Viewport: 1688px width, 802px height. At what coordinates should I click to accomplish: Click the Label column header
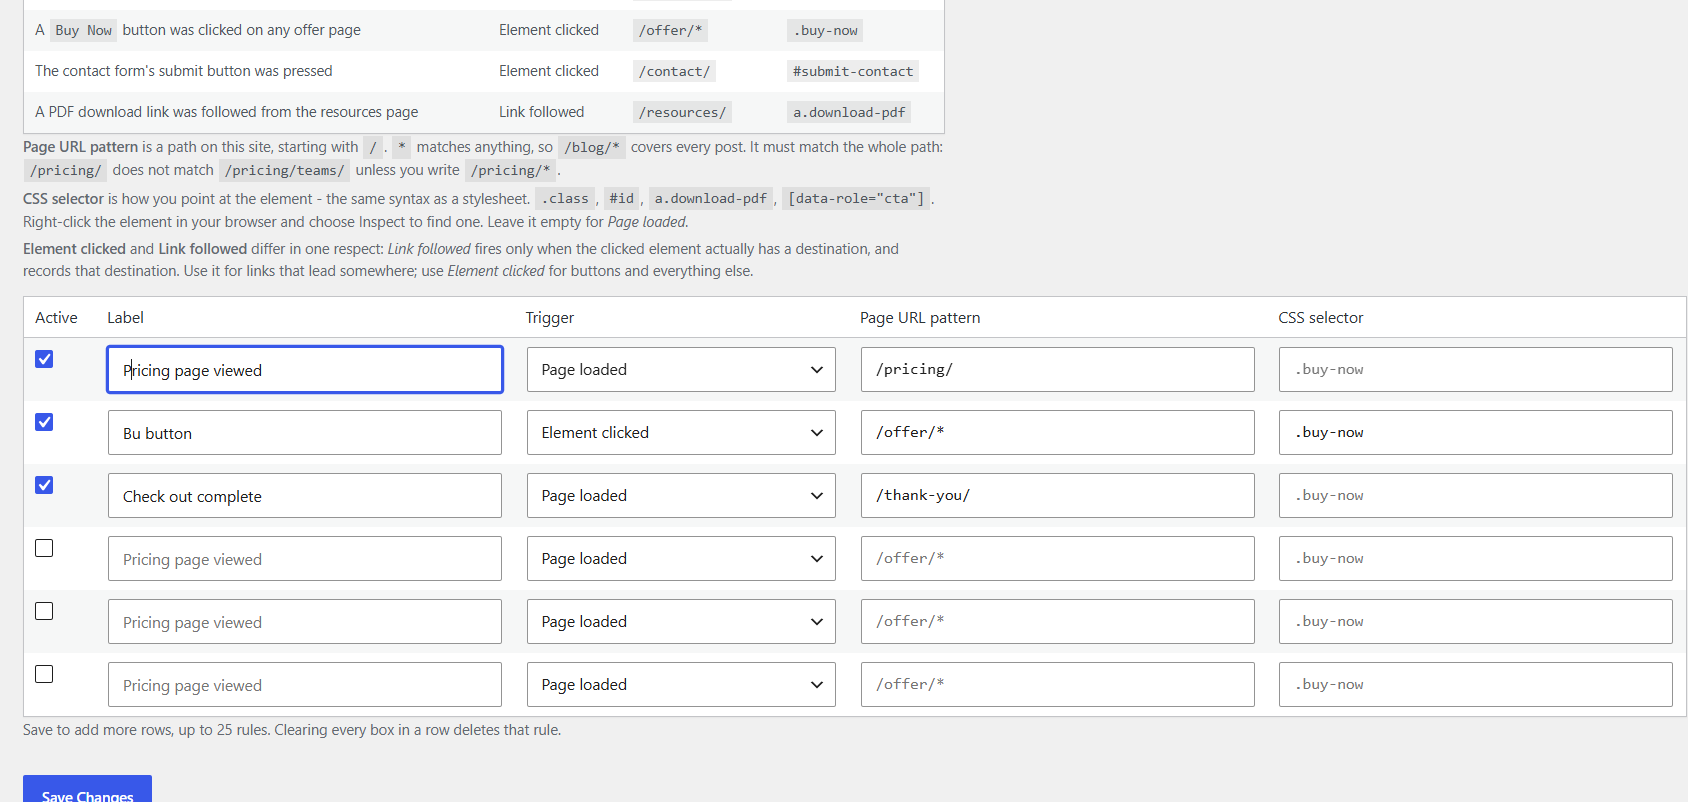(x=125, y=318)
